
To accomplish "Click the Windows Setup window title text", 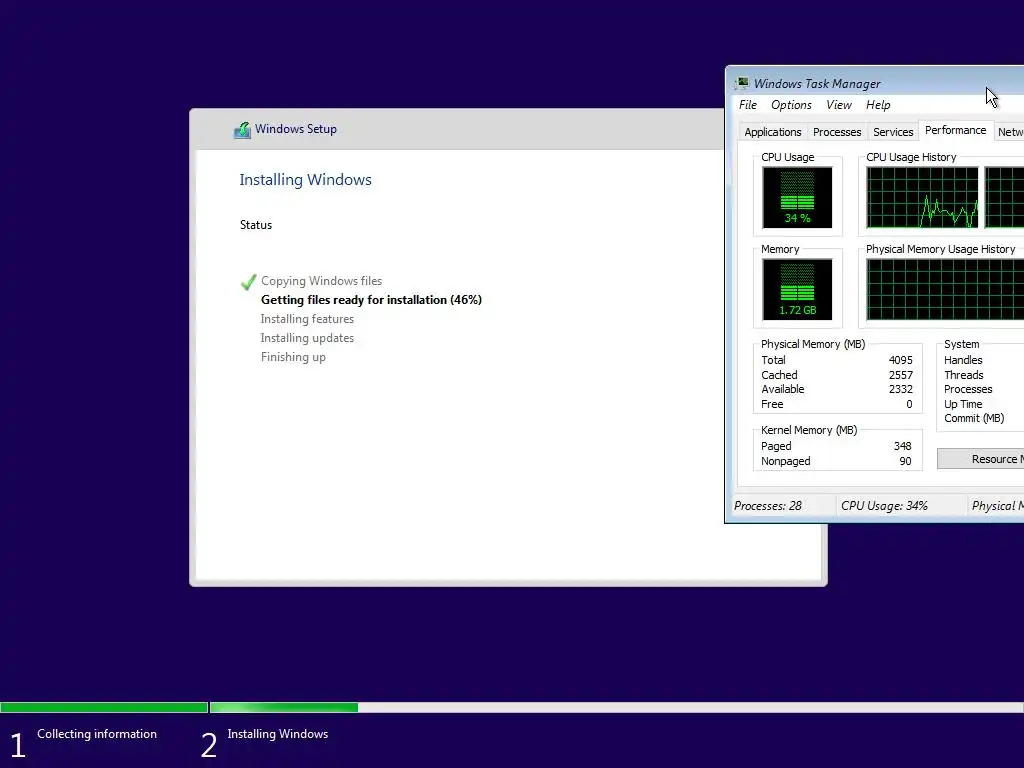I will 296,129.
